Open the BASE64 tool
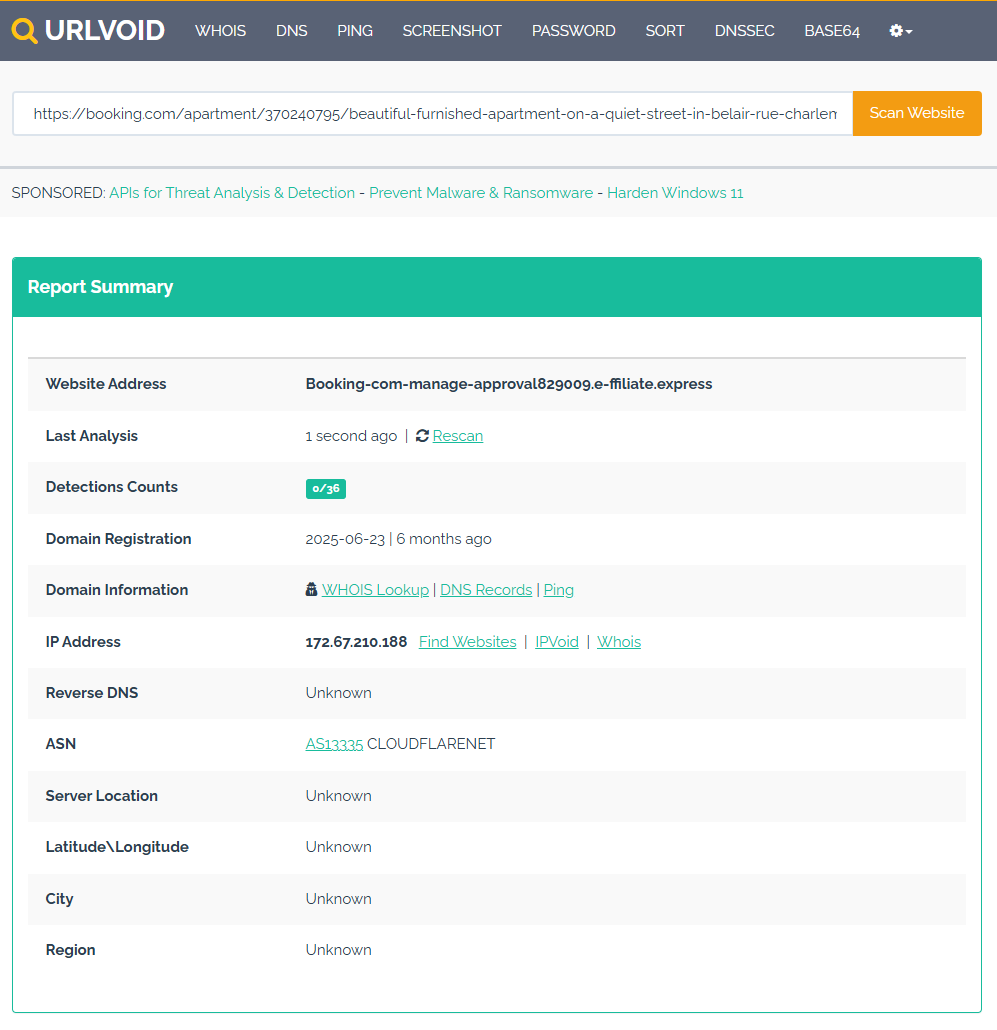This screenshot has width=997, height=1030. (x=831, y=31)
